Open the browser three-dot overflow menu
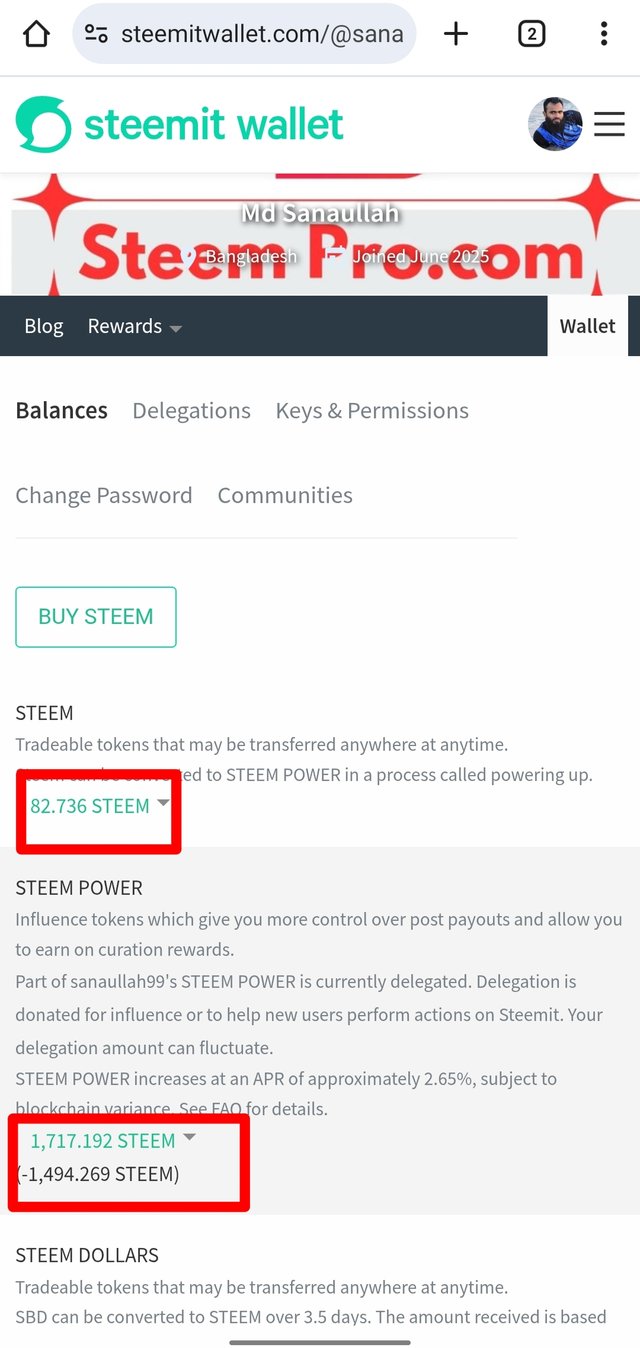The height and width of the screenshot is (1348, 640). 604,35
